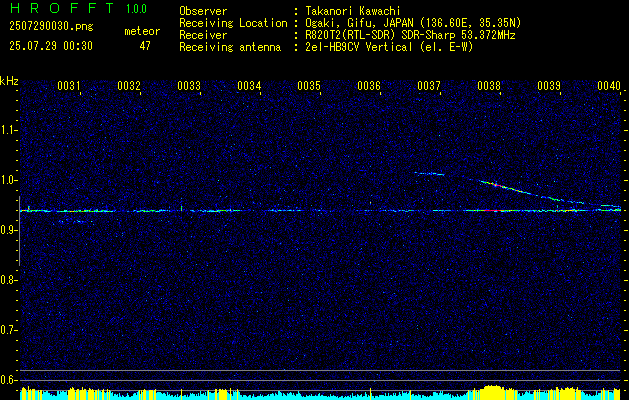Select the filename 2507290030.png
This screenshot has width=629, height=400.
[x=51, y=27]
